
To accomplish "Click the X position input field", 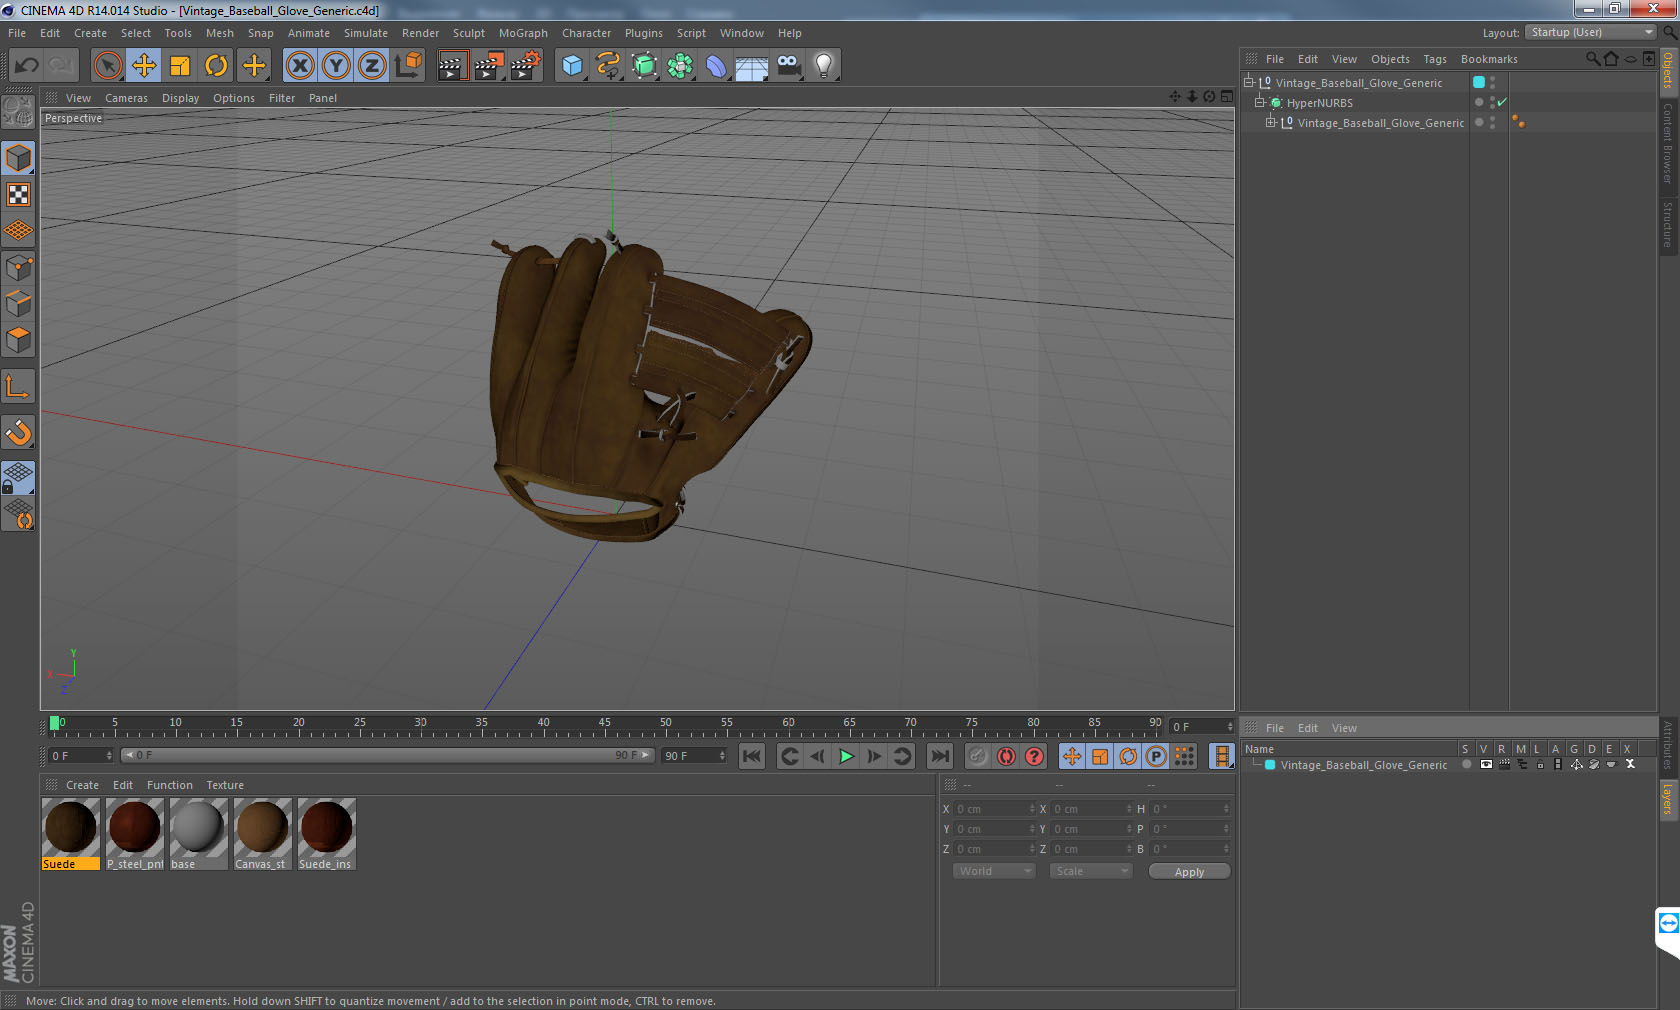I will (x=994, y=809).
